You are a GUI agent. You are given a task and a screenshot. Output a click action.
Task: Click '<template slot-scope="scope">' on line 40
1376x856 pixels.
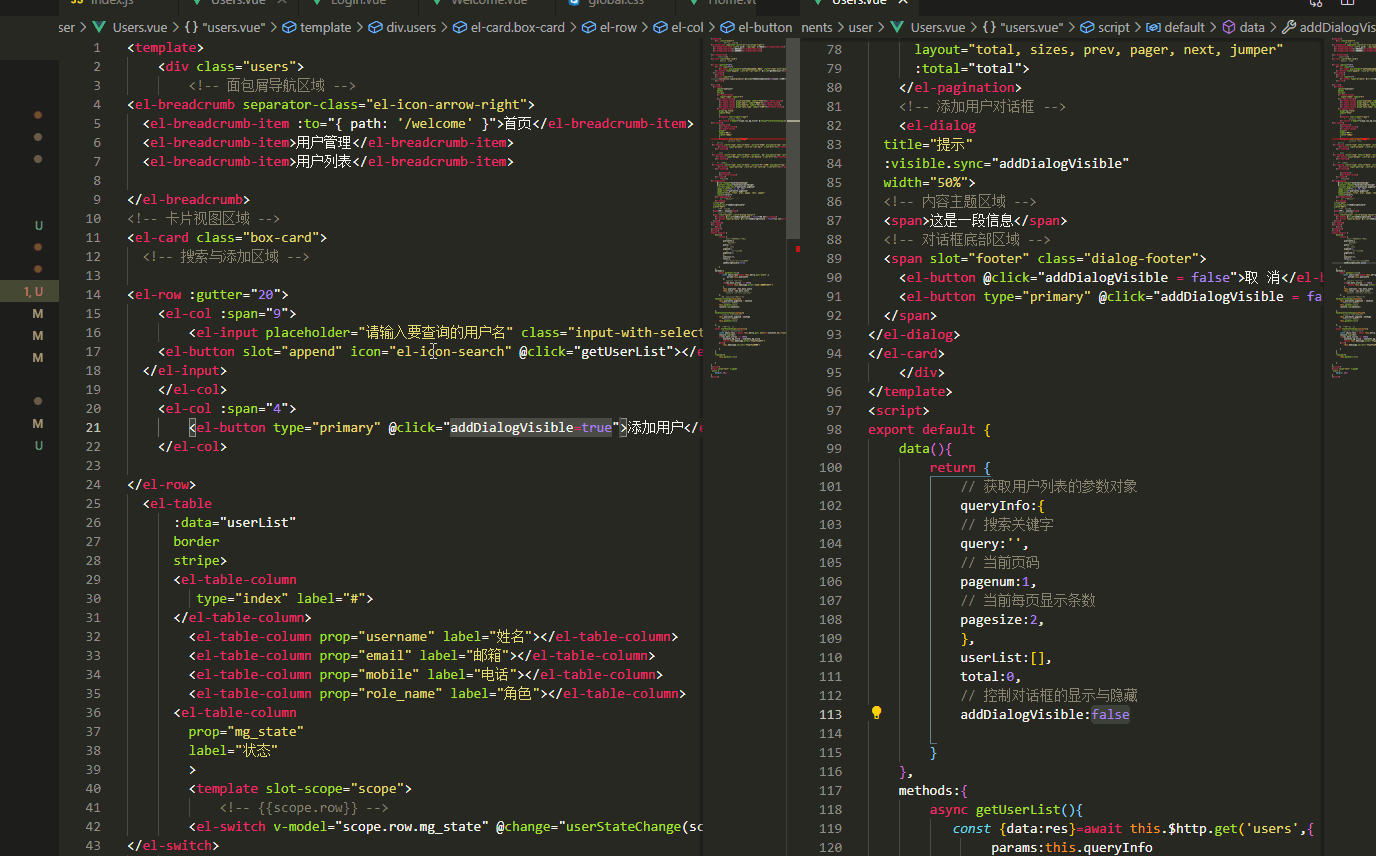(x=300, y=788)
